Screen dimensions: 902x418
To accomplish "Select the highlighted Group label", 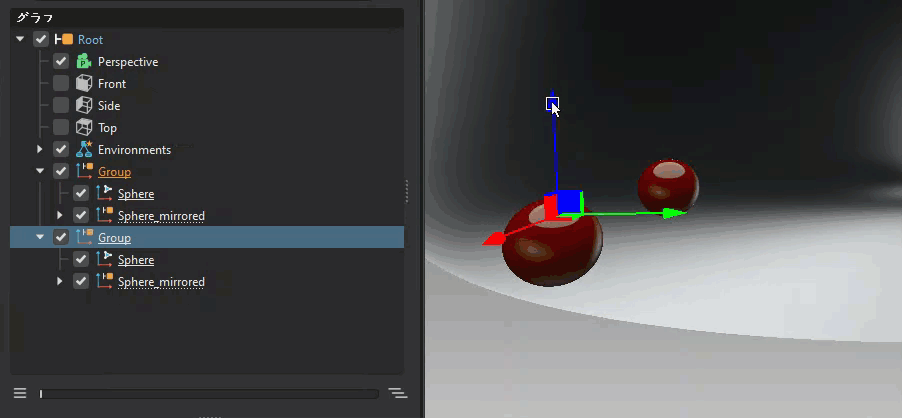I will tap(114, 237).
